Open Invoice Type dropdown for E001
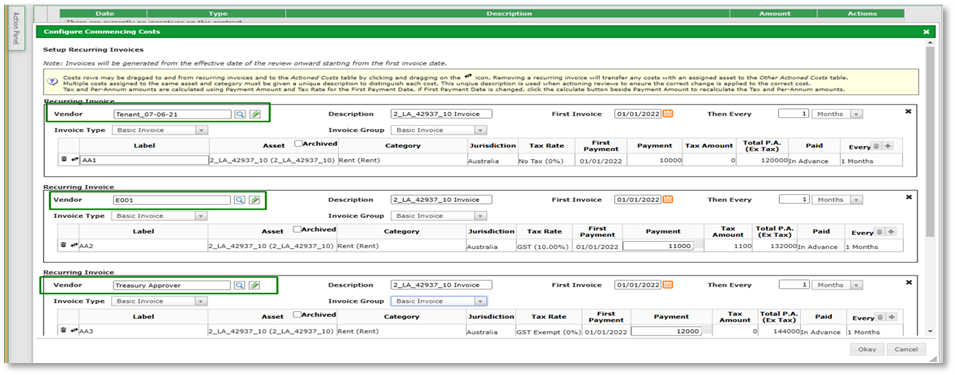Image resolution: width=955 pixels, height=375 pixels. 160,216
